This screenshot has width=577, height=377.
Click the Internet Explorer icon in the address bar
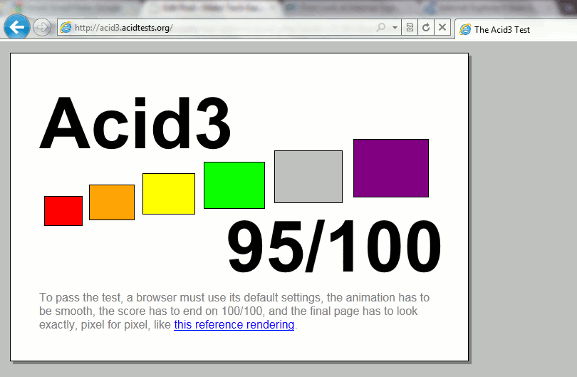pyautogui.click(x=66, y=28)
